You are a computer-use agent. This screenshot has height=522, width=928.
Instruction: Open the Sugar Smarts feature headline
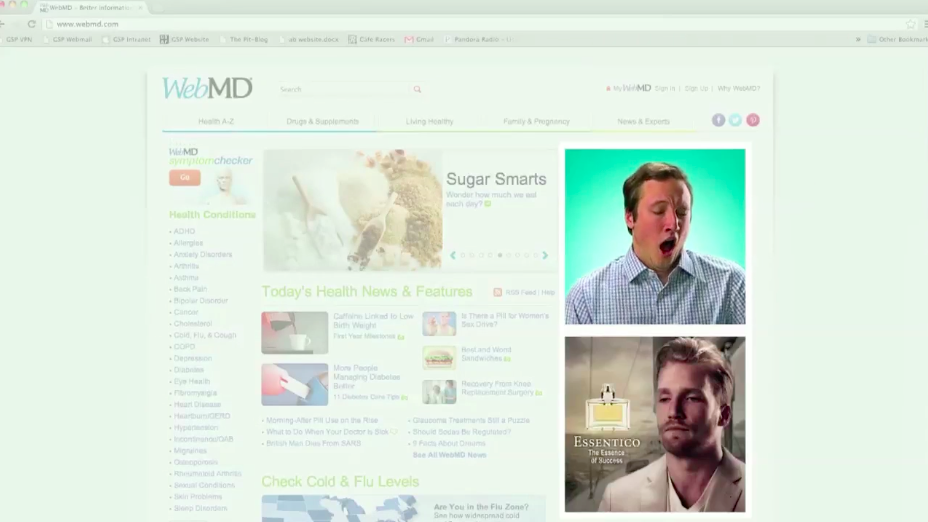pos(496,179)
